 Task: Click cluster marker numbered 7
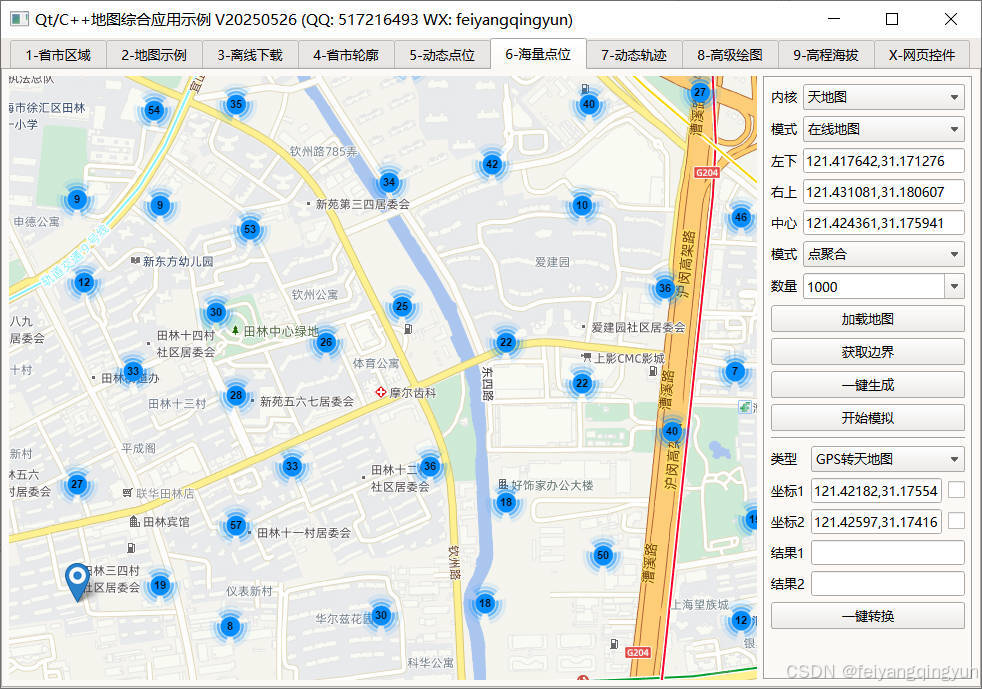[x=735, y=371]
